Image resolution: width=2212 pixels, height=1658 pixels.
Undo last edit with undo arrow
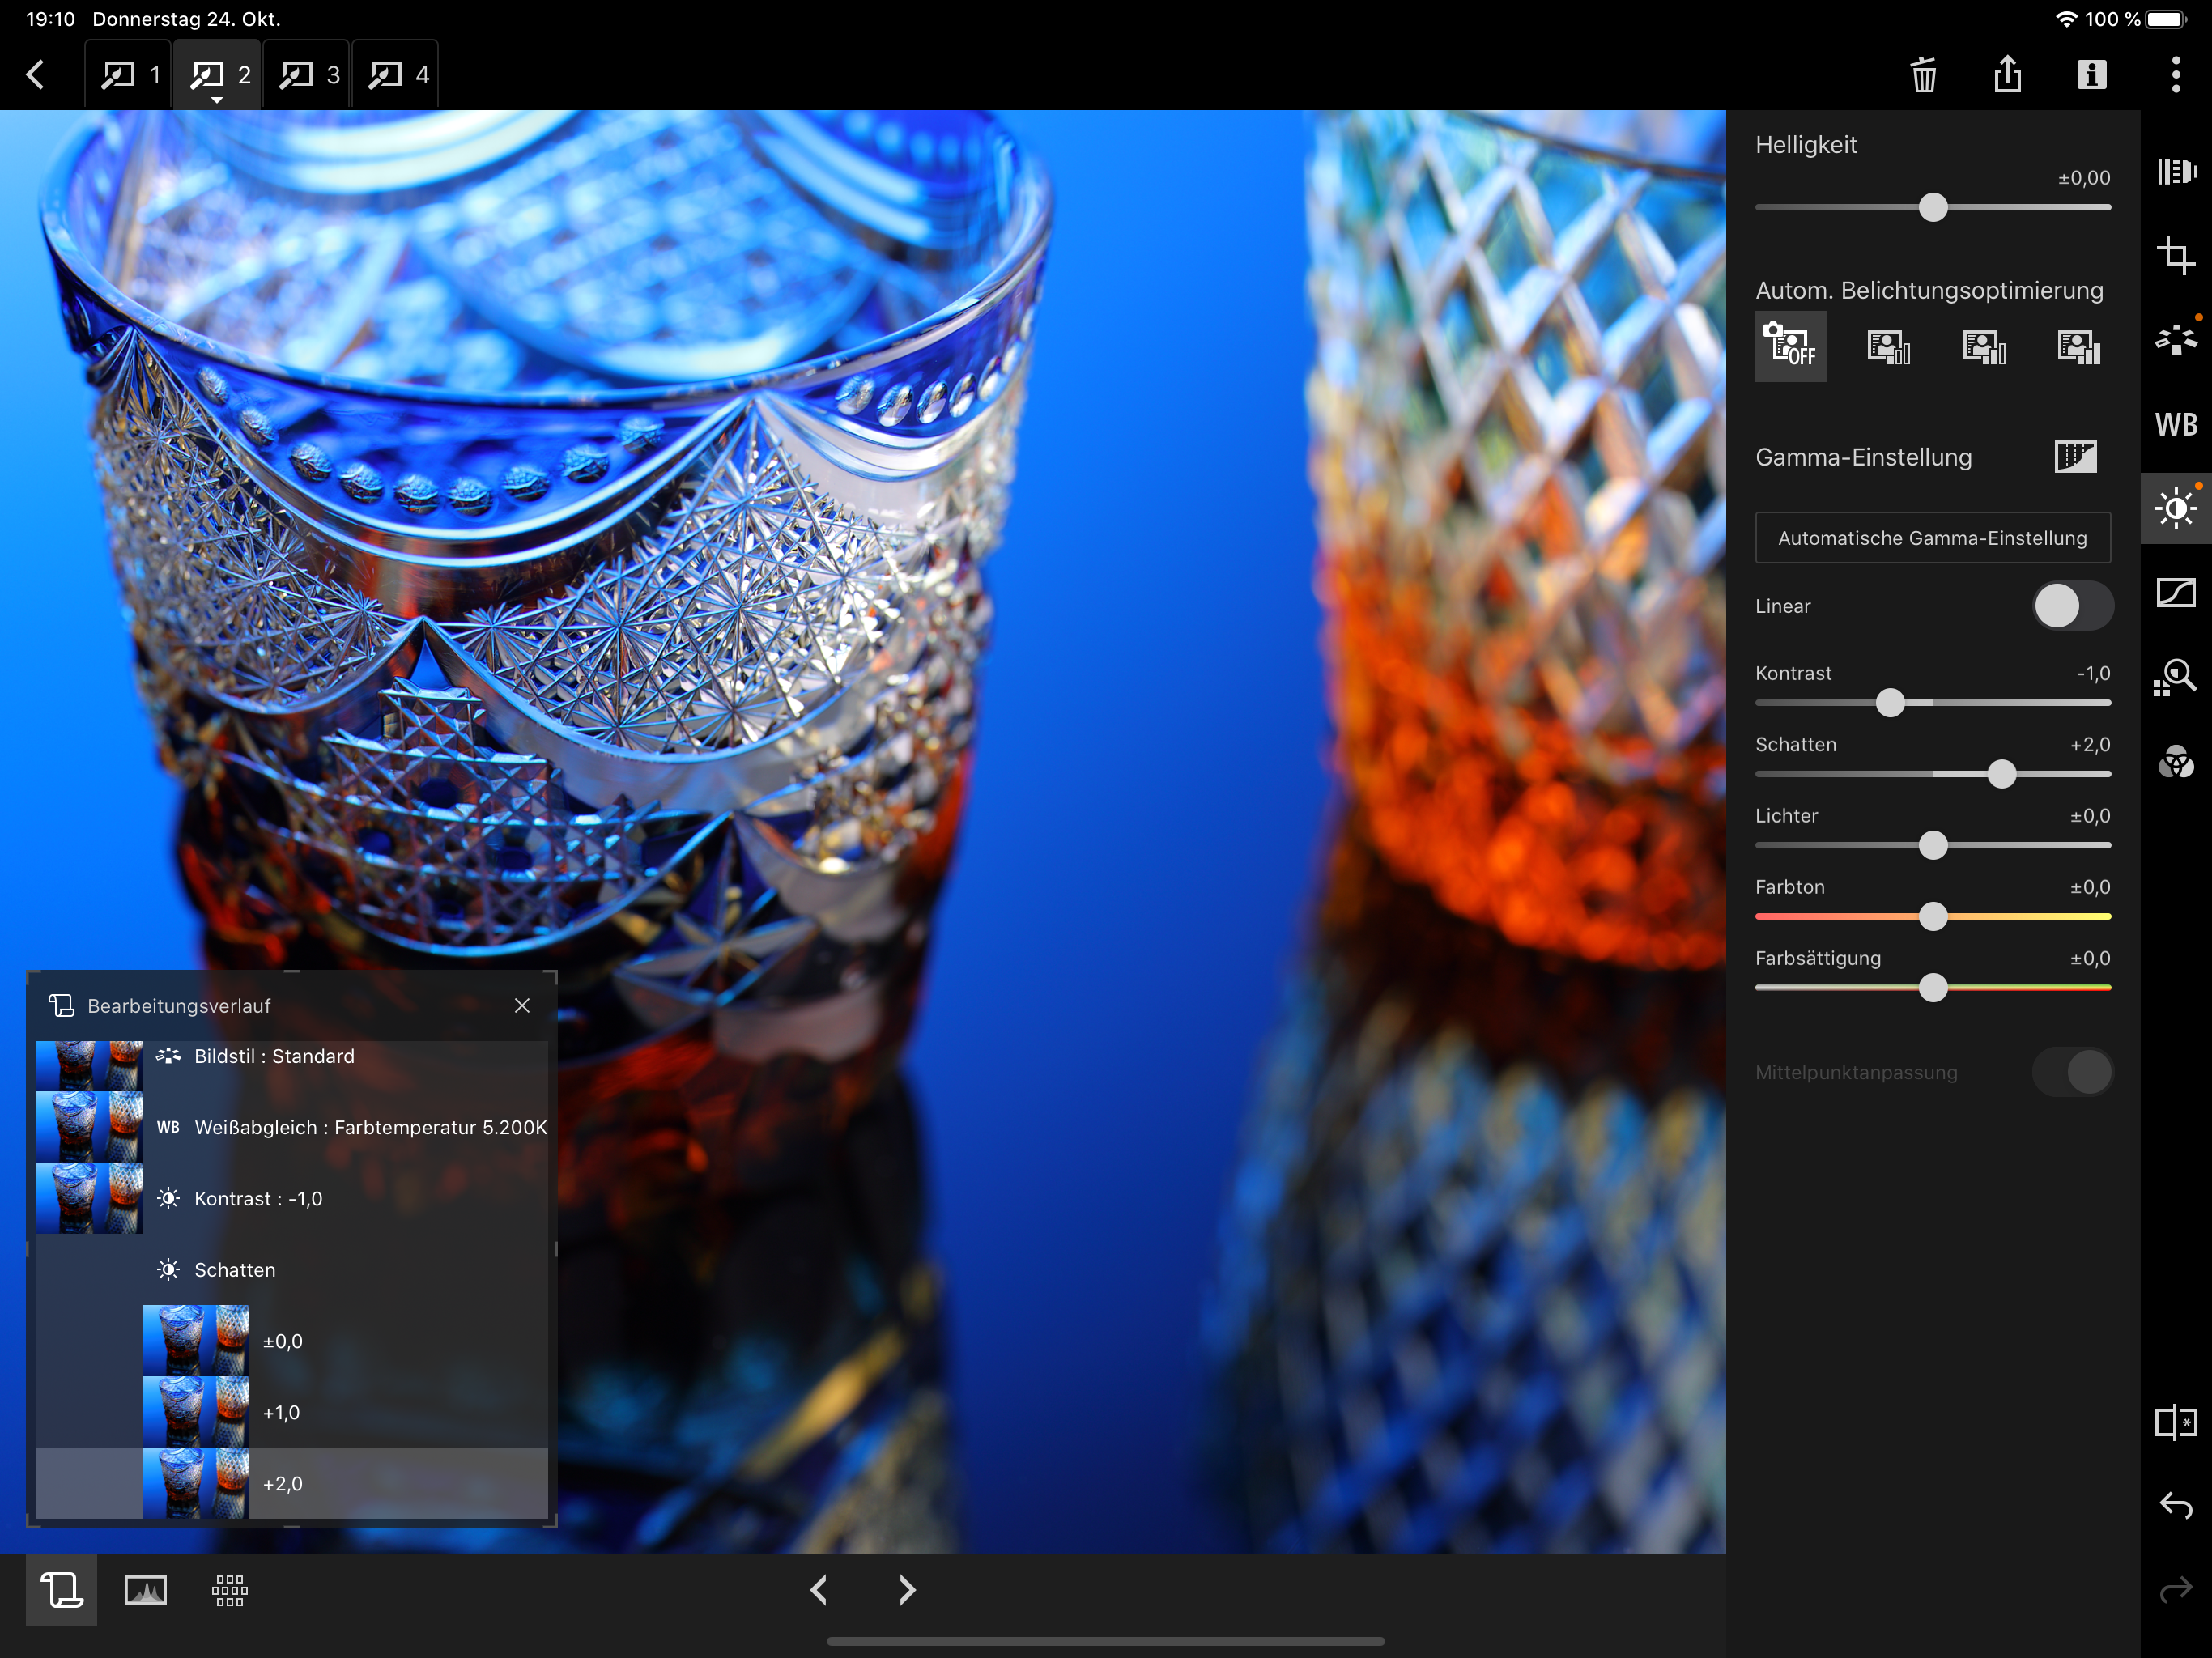tap(2175, 1505)
